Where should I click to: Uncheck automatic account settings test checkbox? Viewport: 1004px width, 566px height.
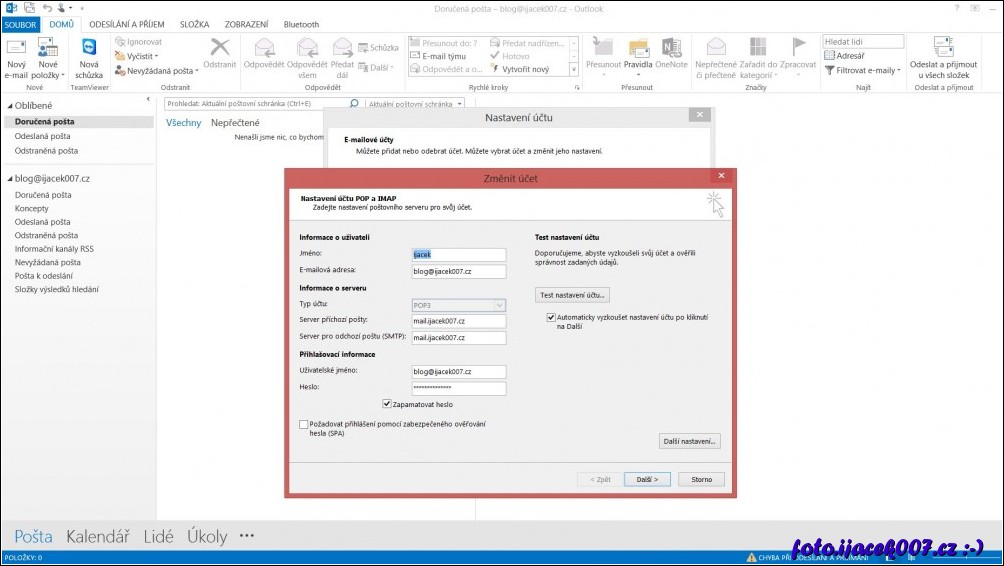(551, 317)
